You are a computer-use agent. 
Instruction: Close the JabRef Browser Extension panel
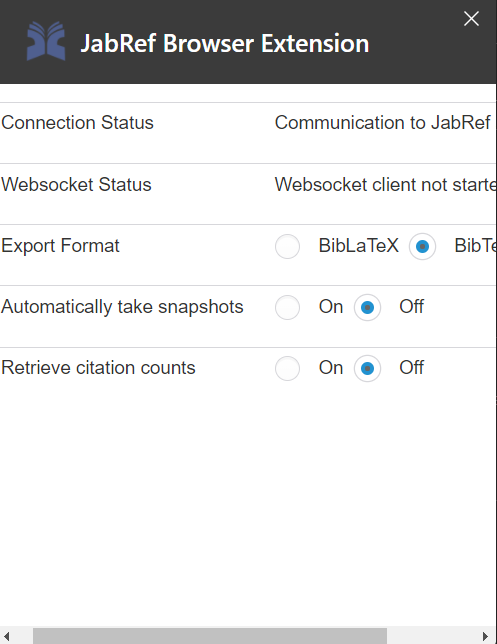click(471, 18)
